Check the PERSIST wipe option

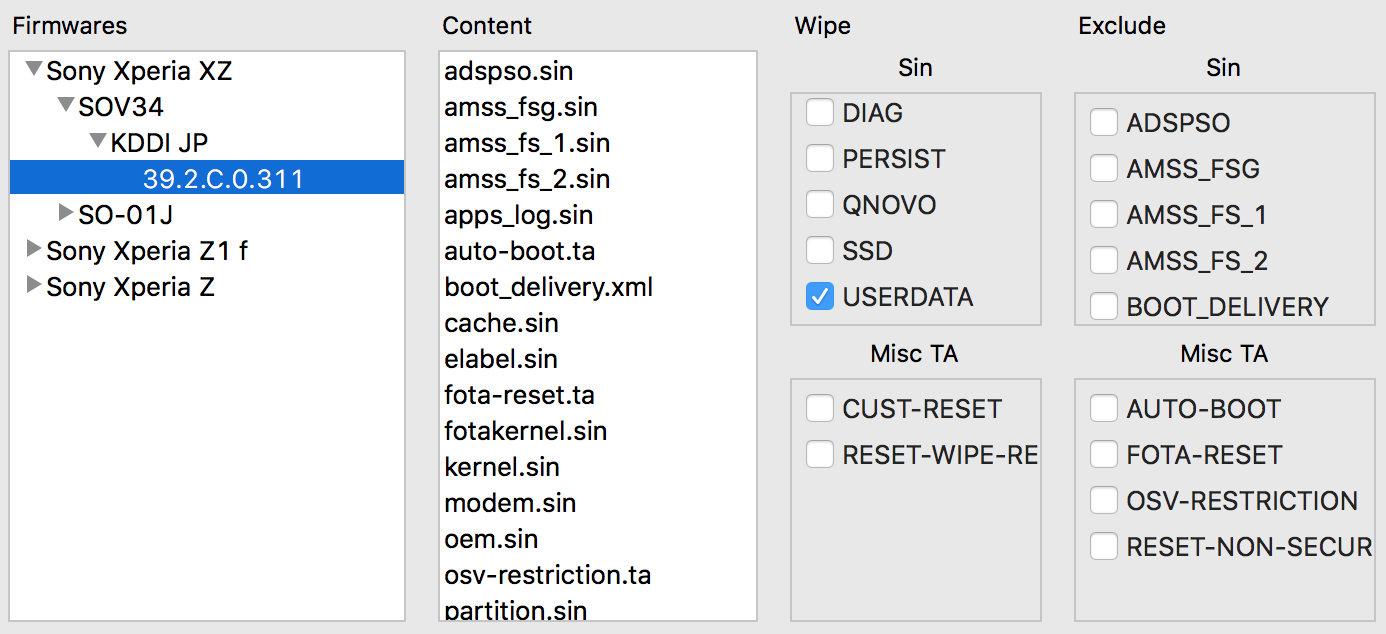pos(820,159)
